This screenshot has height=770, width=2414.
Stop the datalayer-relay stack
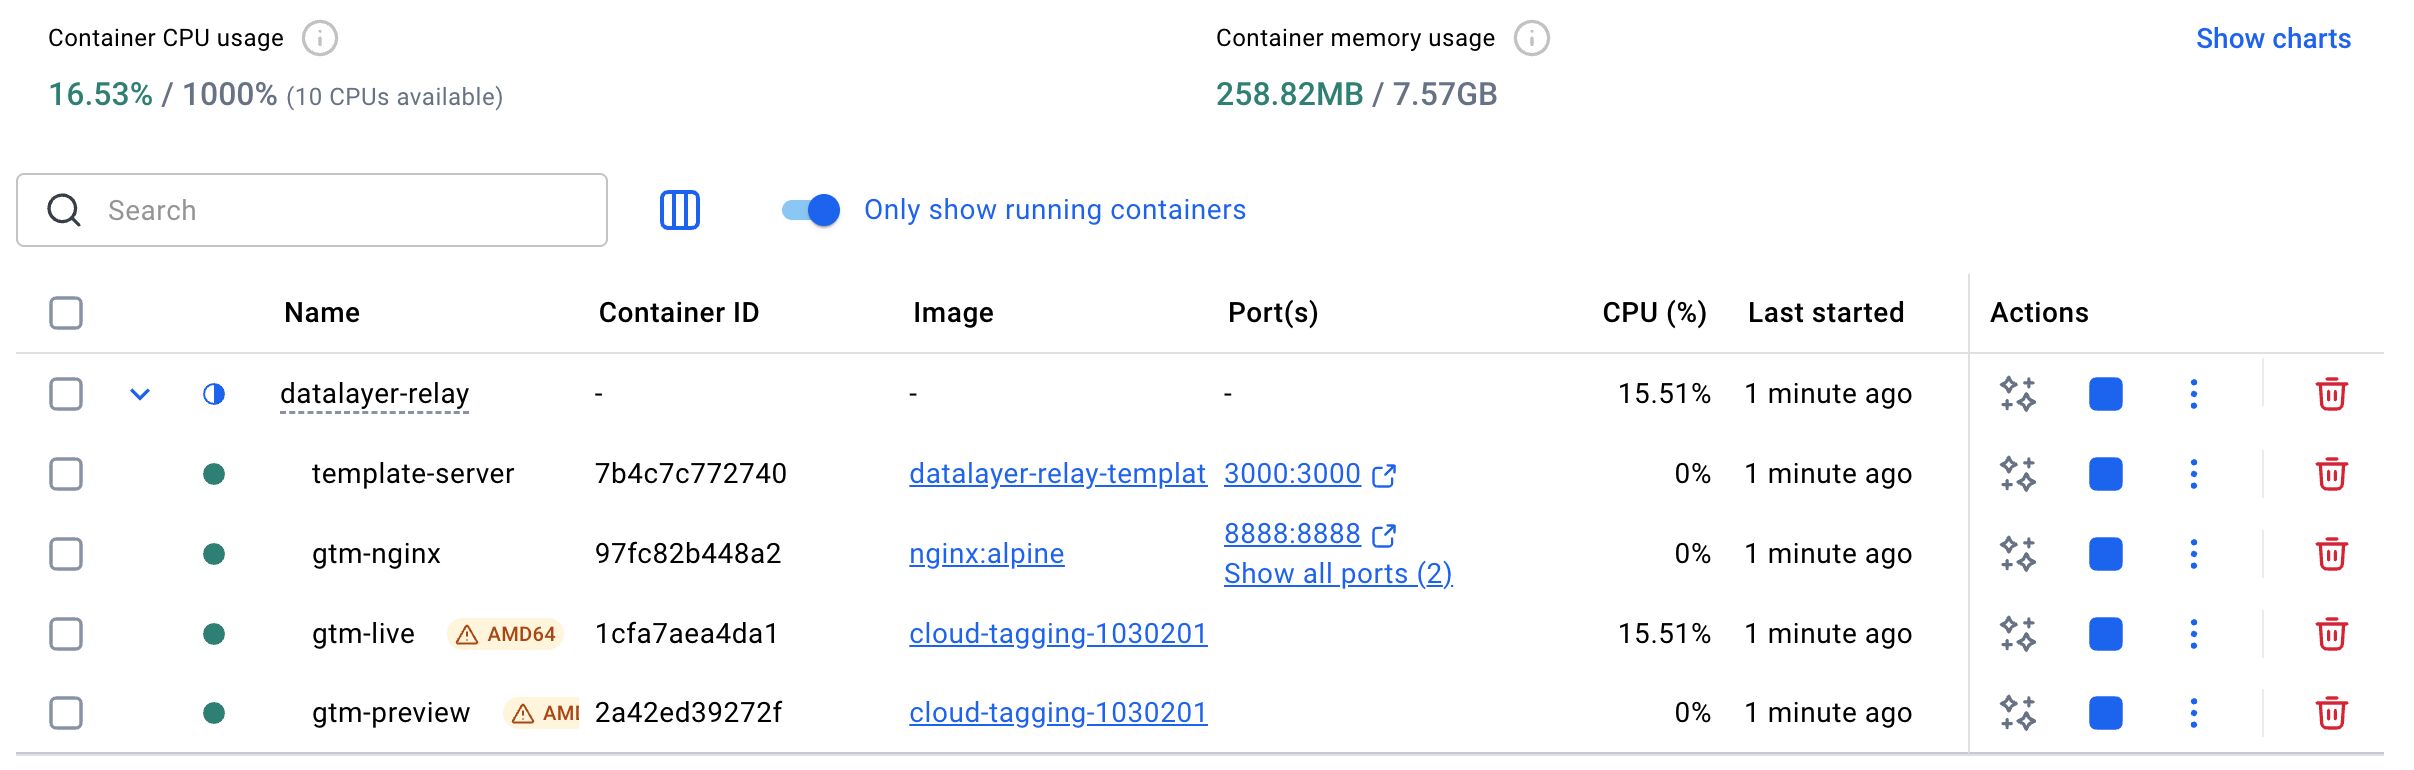[x=2105, y=394]
